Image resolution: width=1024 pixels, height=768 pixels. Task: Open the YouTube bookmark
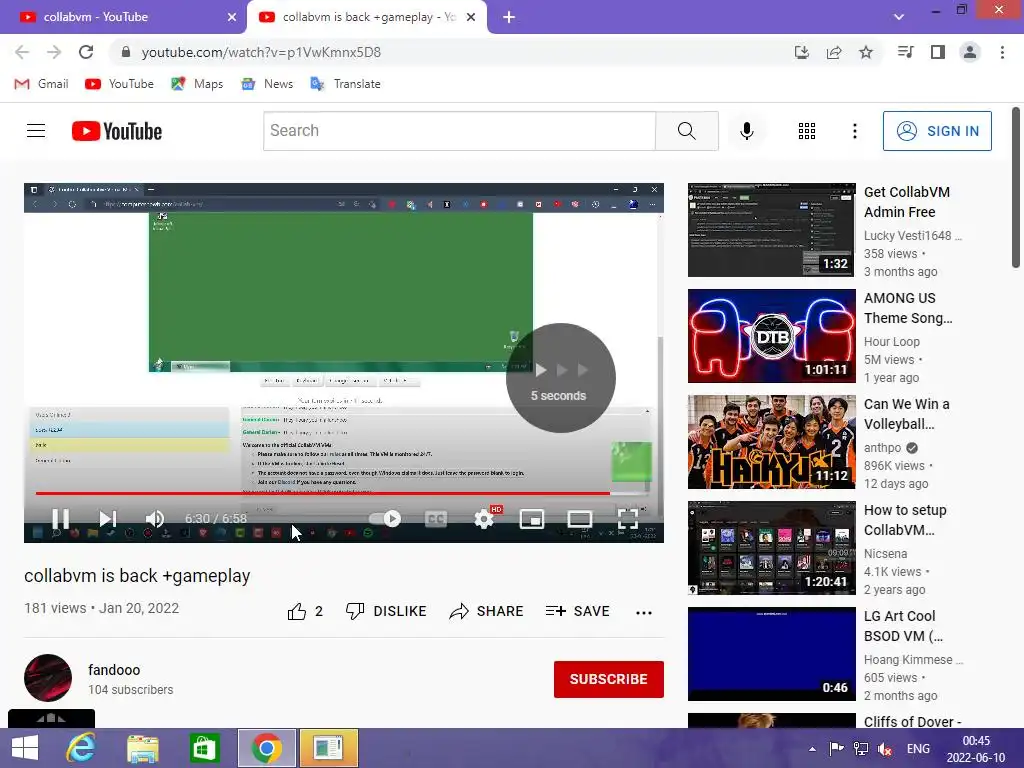coord(120,84)
